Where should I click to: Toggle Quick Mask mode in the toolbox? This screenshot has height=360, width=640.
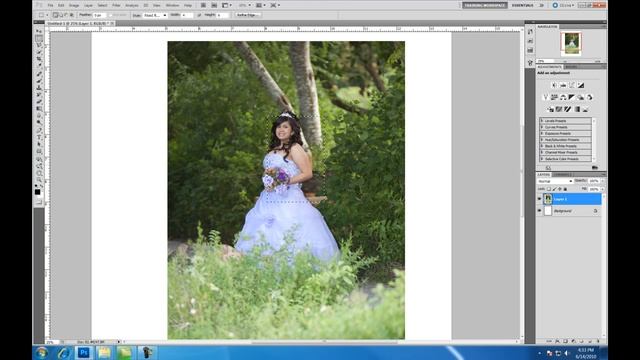point(39,202)
